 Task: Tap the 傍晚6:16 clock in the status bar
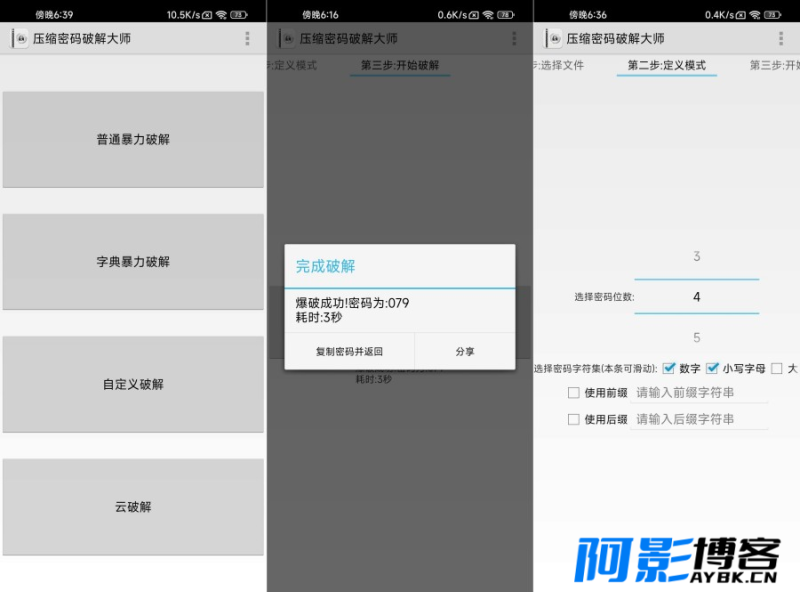pyautogui.click(x=320, y=15)
